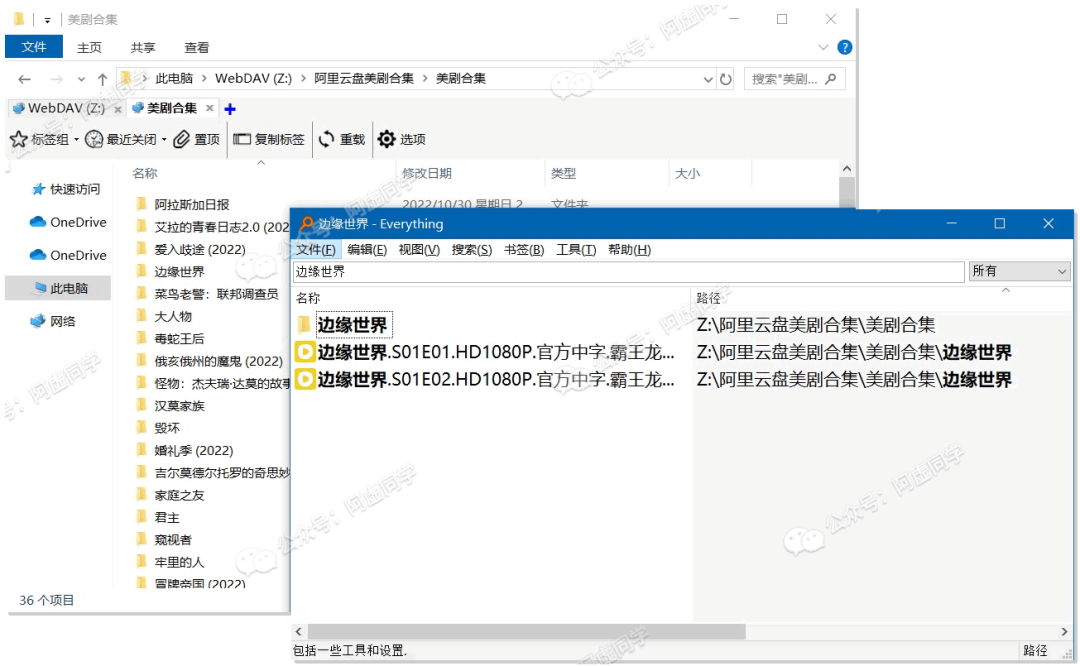Click search magnifier in Explorer search box
1080x666 pixels.
click(x=831, y=79)
